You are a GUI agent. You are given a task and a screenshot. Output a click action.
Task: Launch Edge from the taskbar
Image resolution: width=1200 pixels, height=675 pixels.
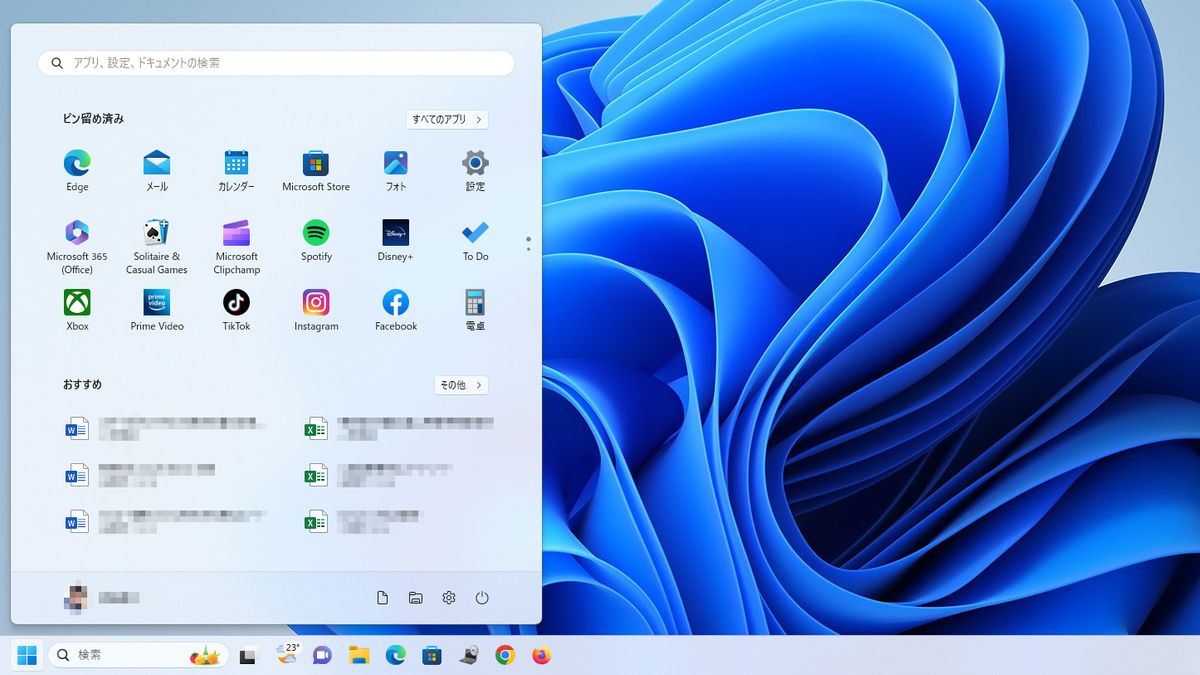(x=396, y=655)
